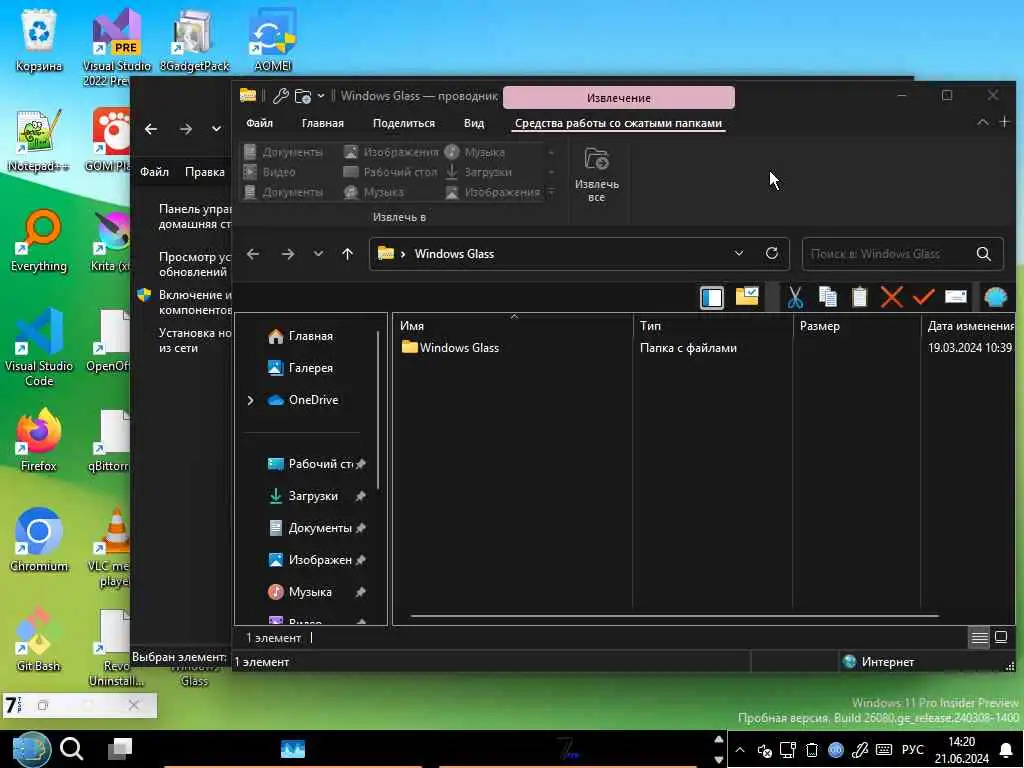The height and width of the screenshot is (768, 1024).
Task: Open the File ribbon tab in Explorer
Action: (x=259, y=123)
